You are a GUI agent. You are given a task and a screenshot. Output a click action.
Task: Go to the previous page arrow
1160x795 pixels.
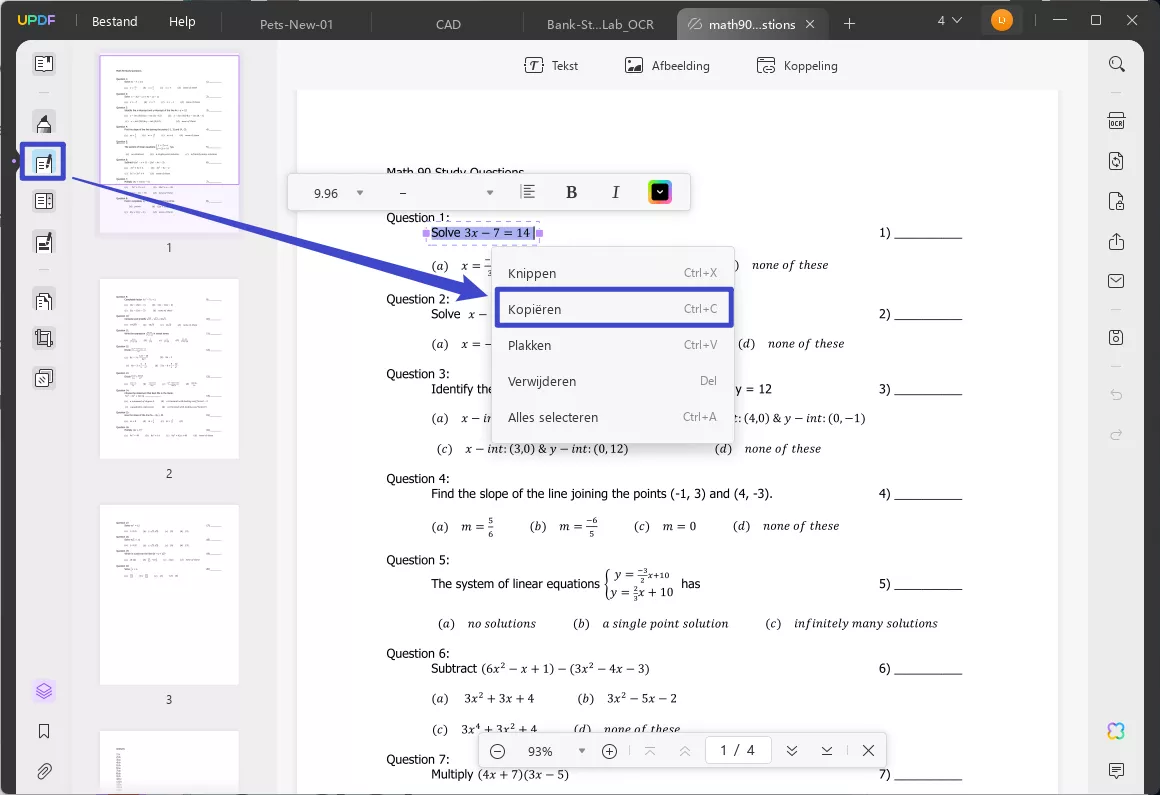coord(685,751)
